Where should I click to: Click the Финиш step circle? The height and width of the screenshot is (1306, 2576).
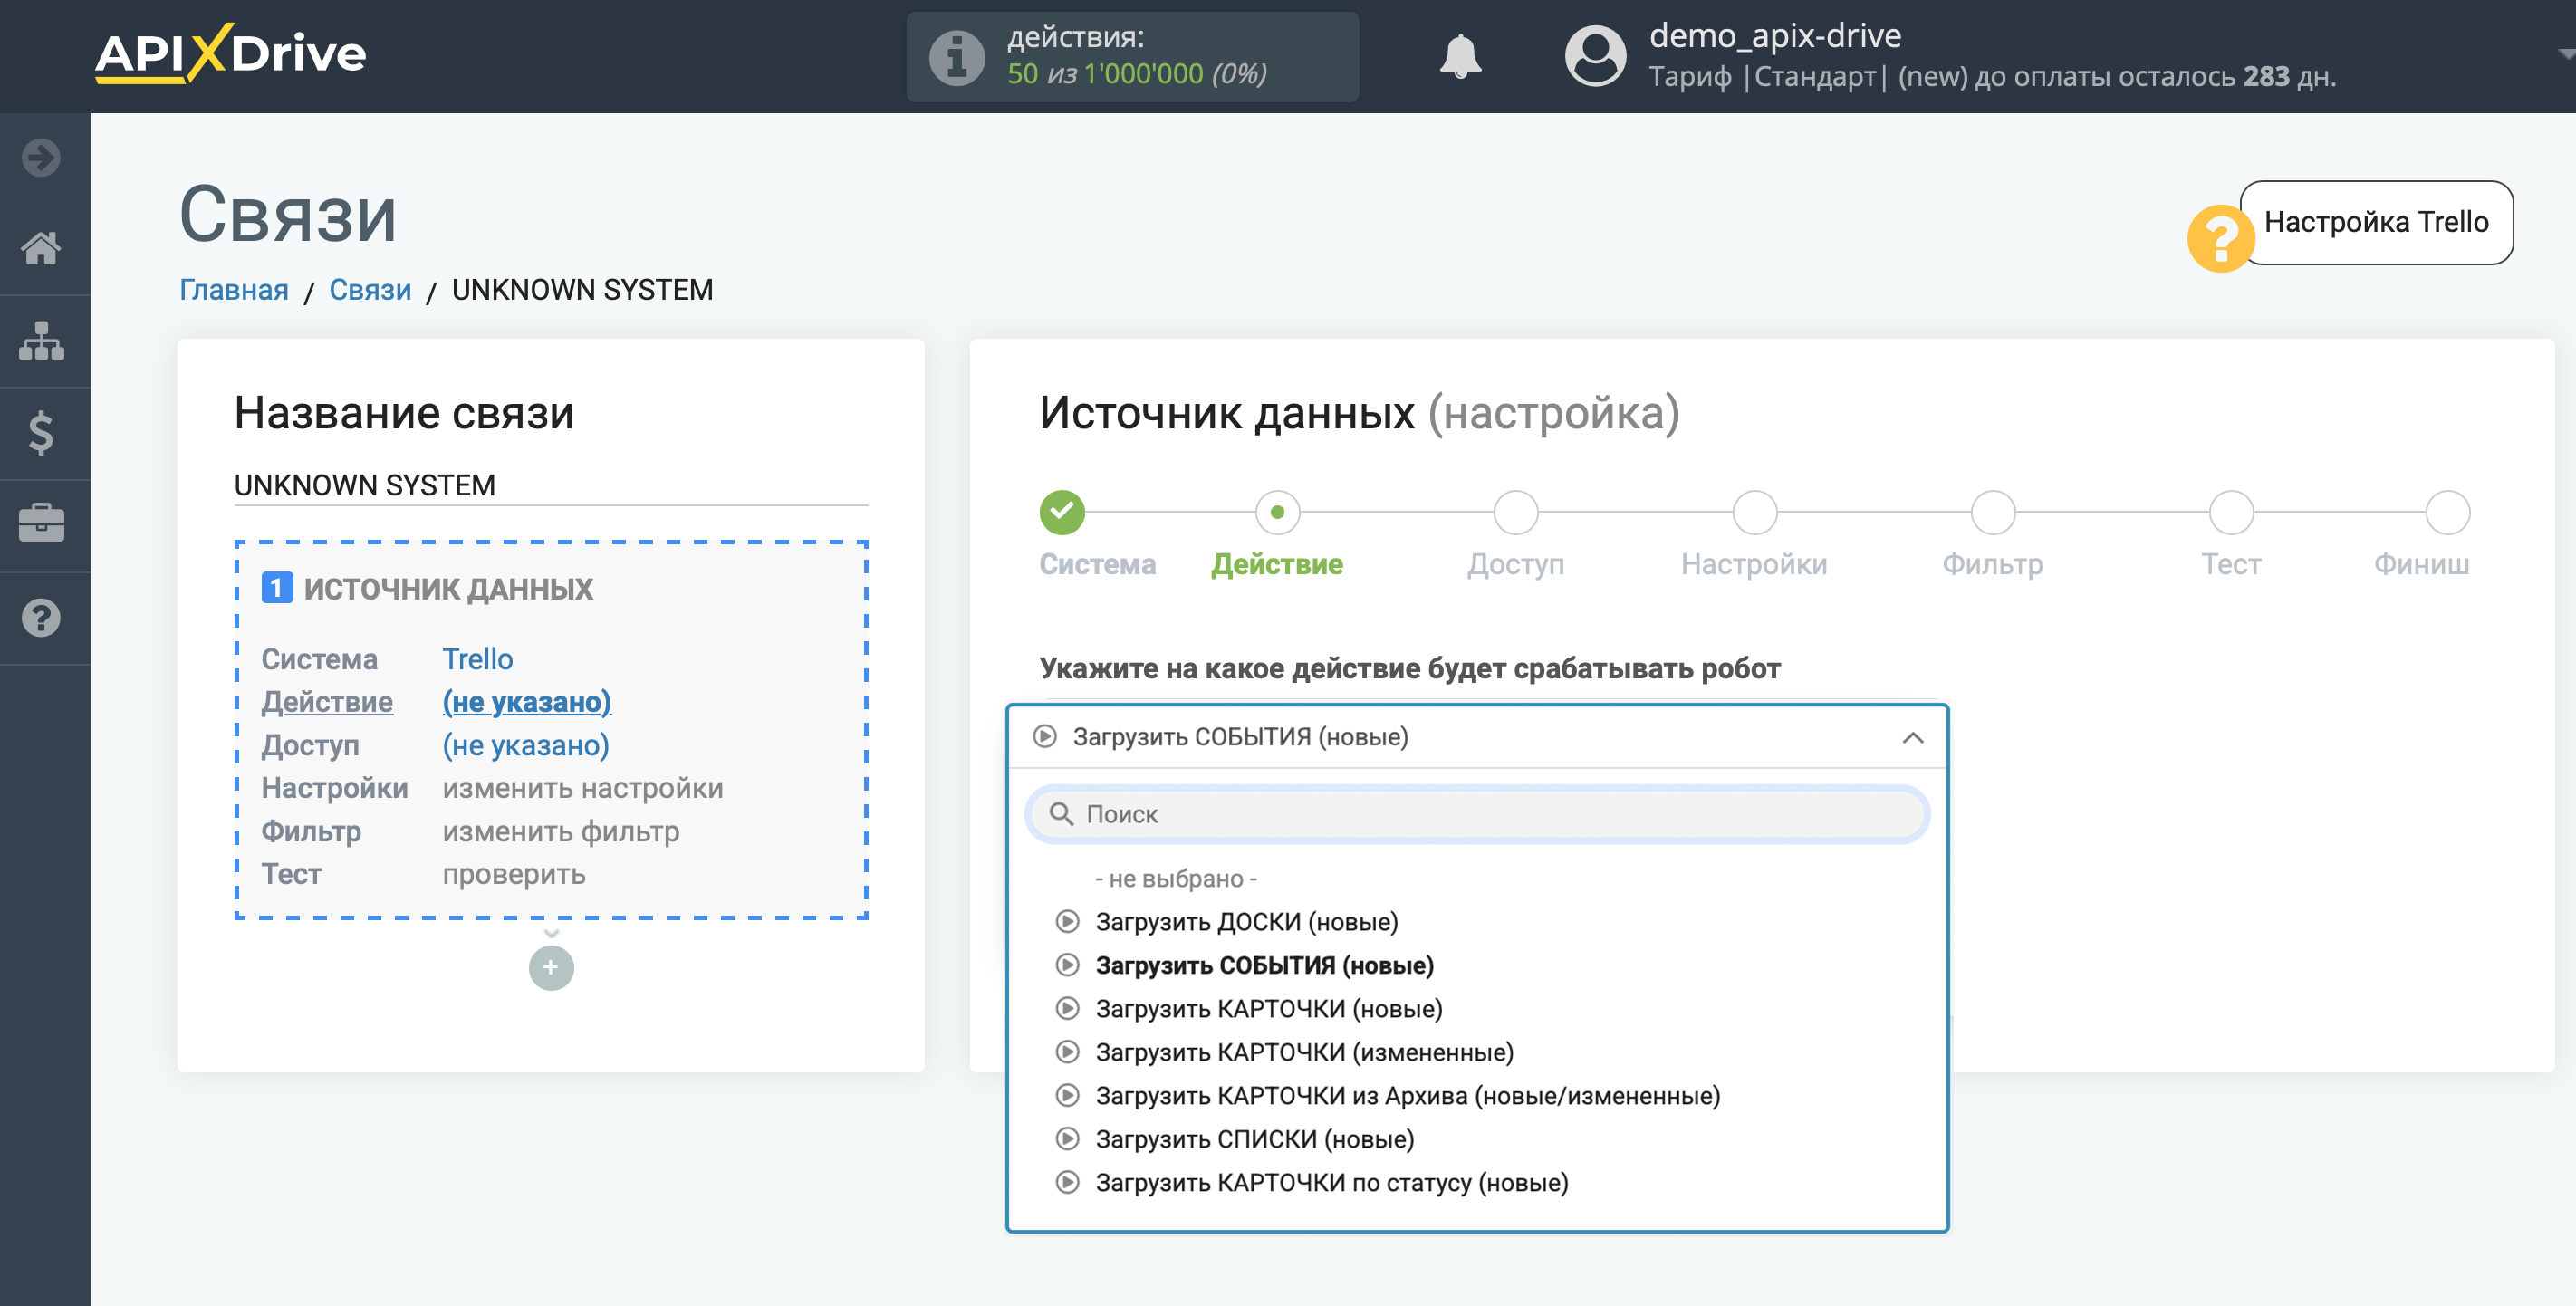click(x=2447, y=512)
